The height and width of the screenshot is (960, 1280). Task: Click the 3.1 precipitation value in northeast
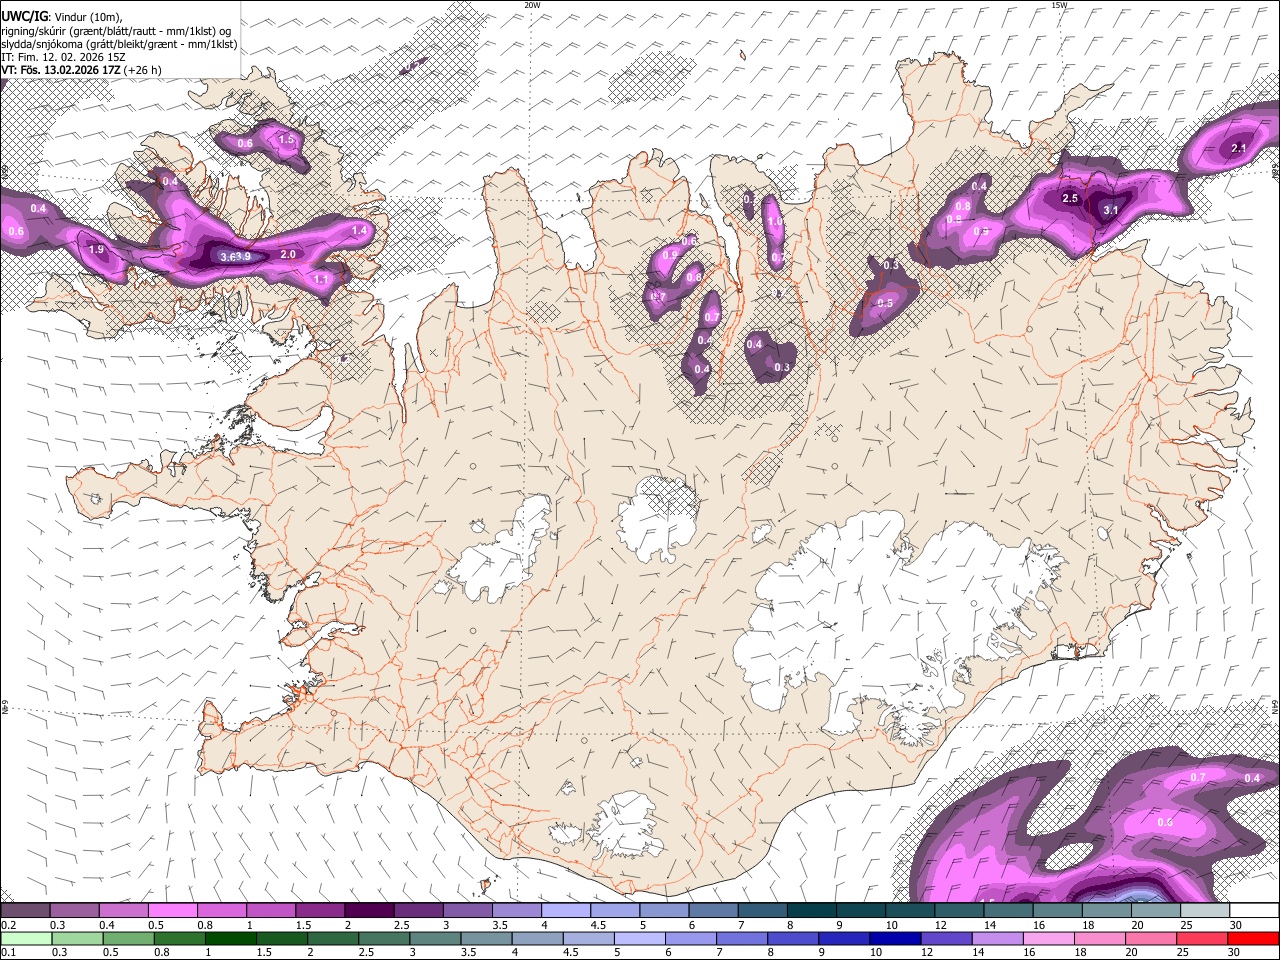[1110, 211]
